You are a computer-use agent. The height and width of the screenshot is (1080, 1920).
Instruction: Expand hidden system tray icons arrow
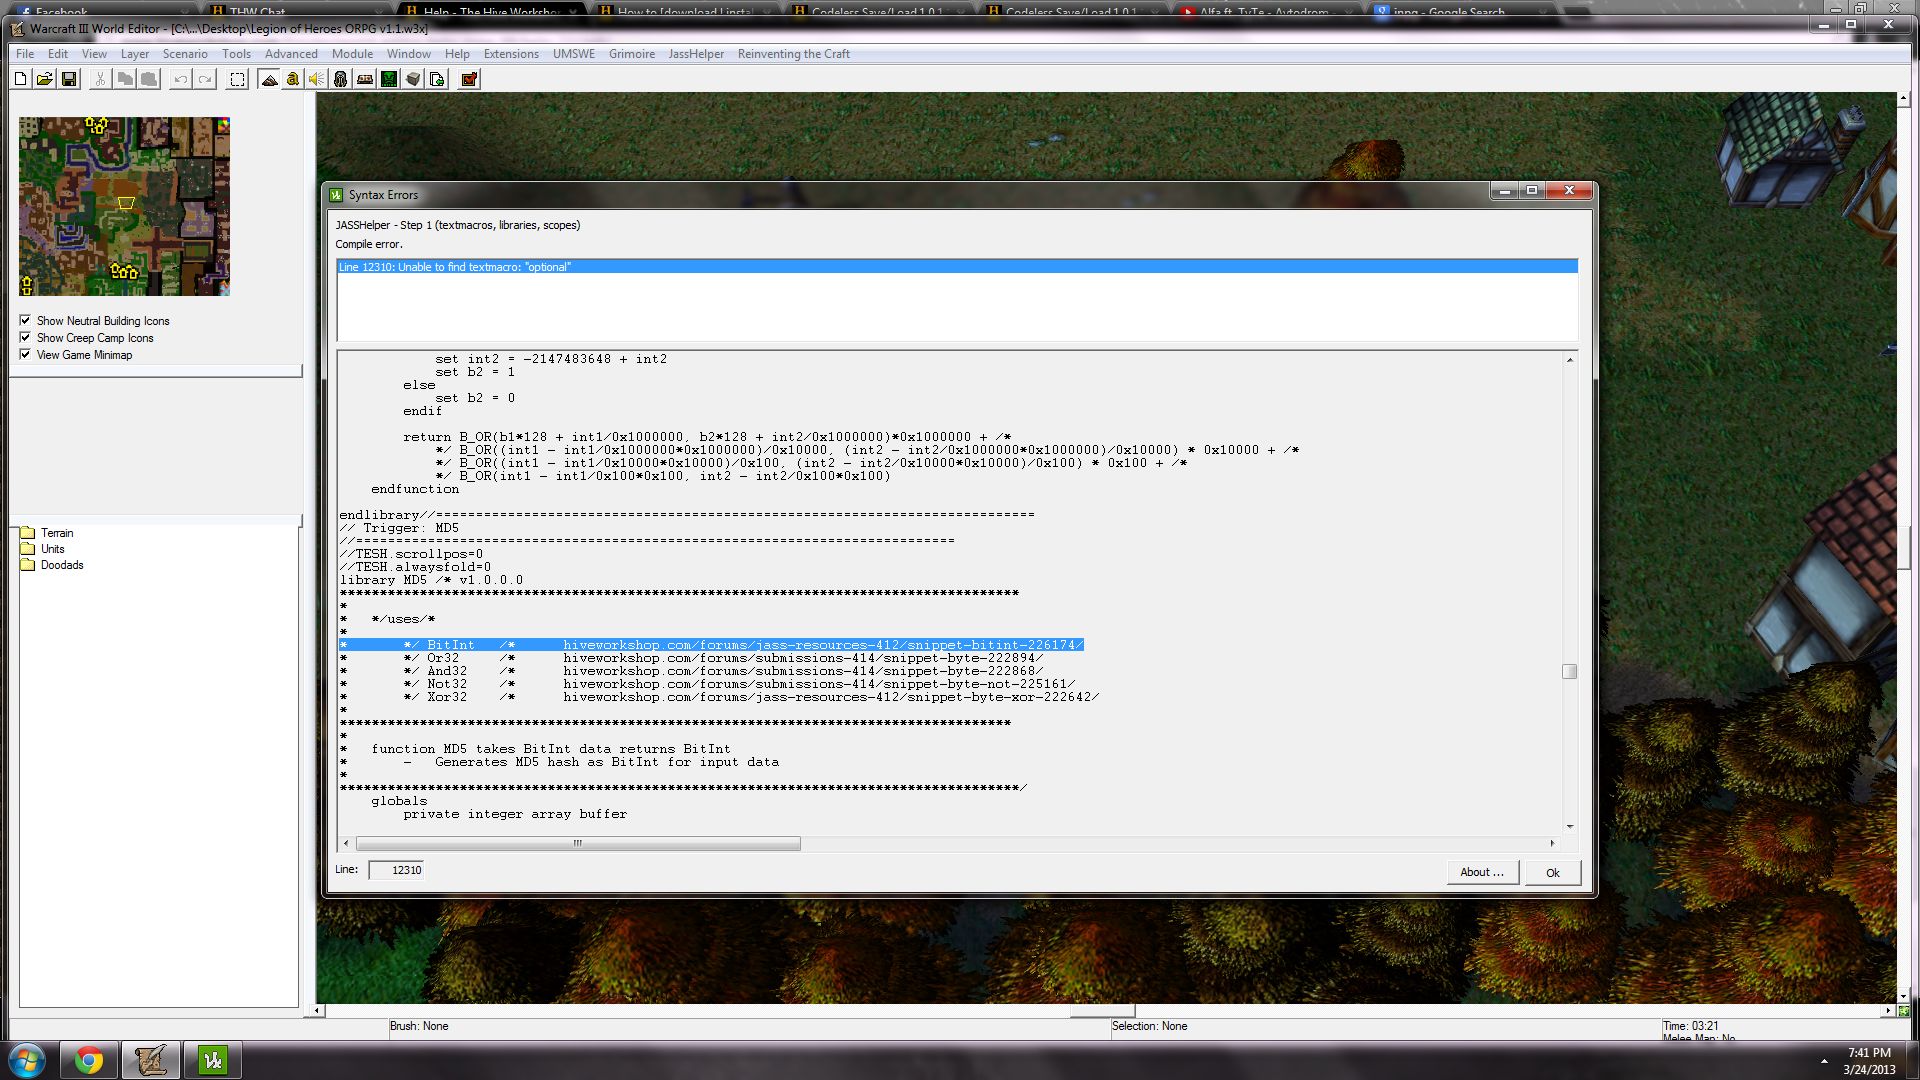[x=1824, y=1061]
